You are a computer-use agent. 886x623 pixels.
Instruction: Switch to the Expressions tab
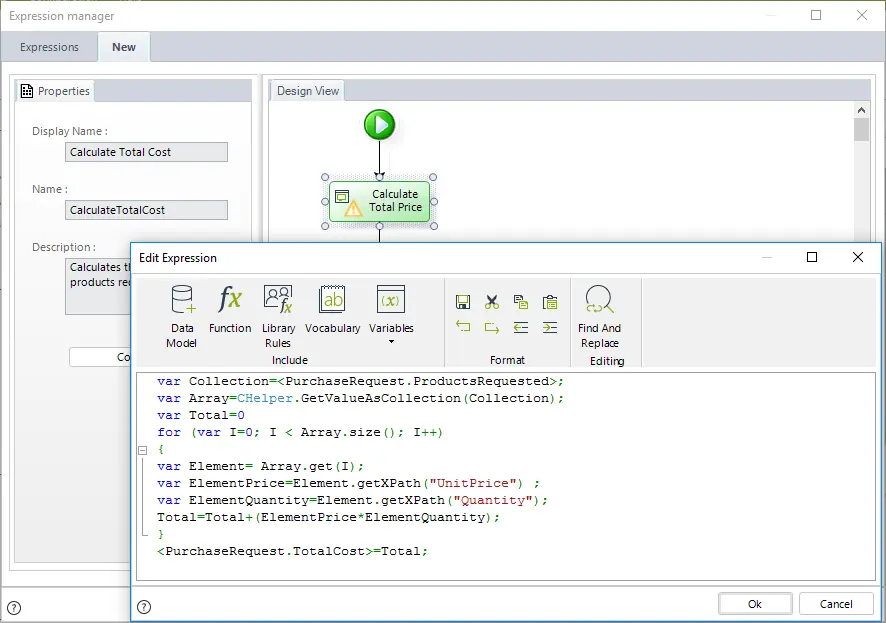coord(49,47)
